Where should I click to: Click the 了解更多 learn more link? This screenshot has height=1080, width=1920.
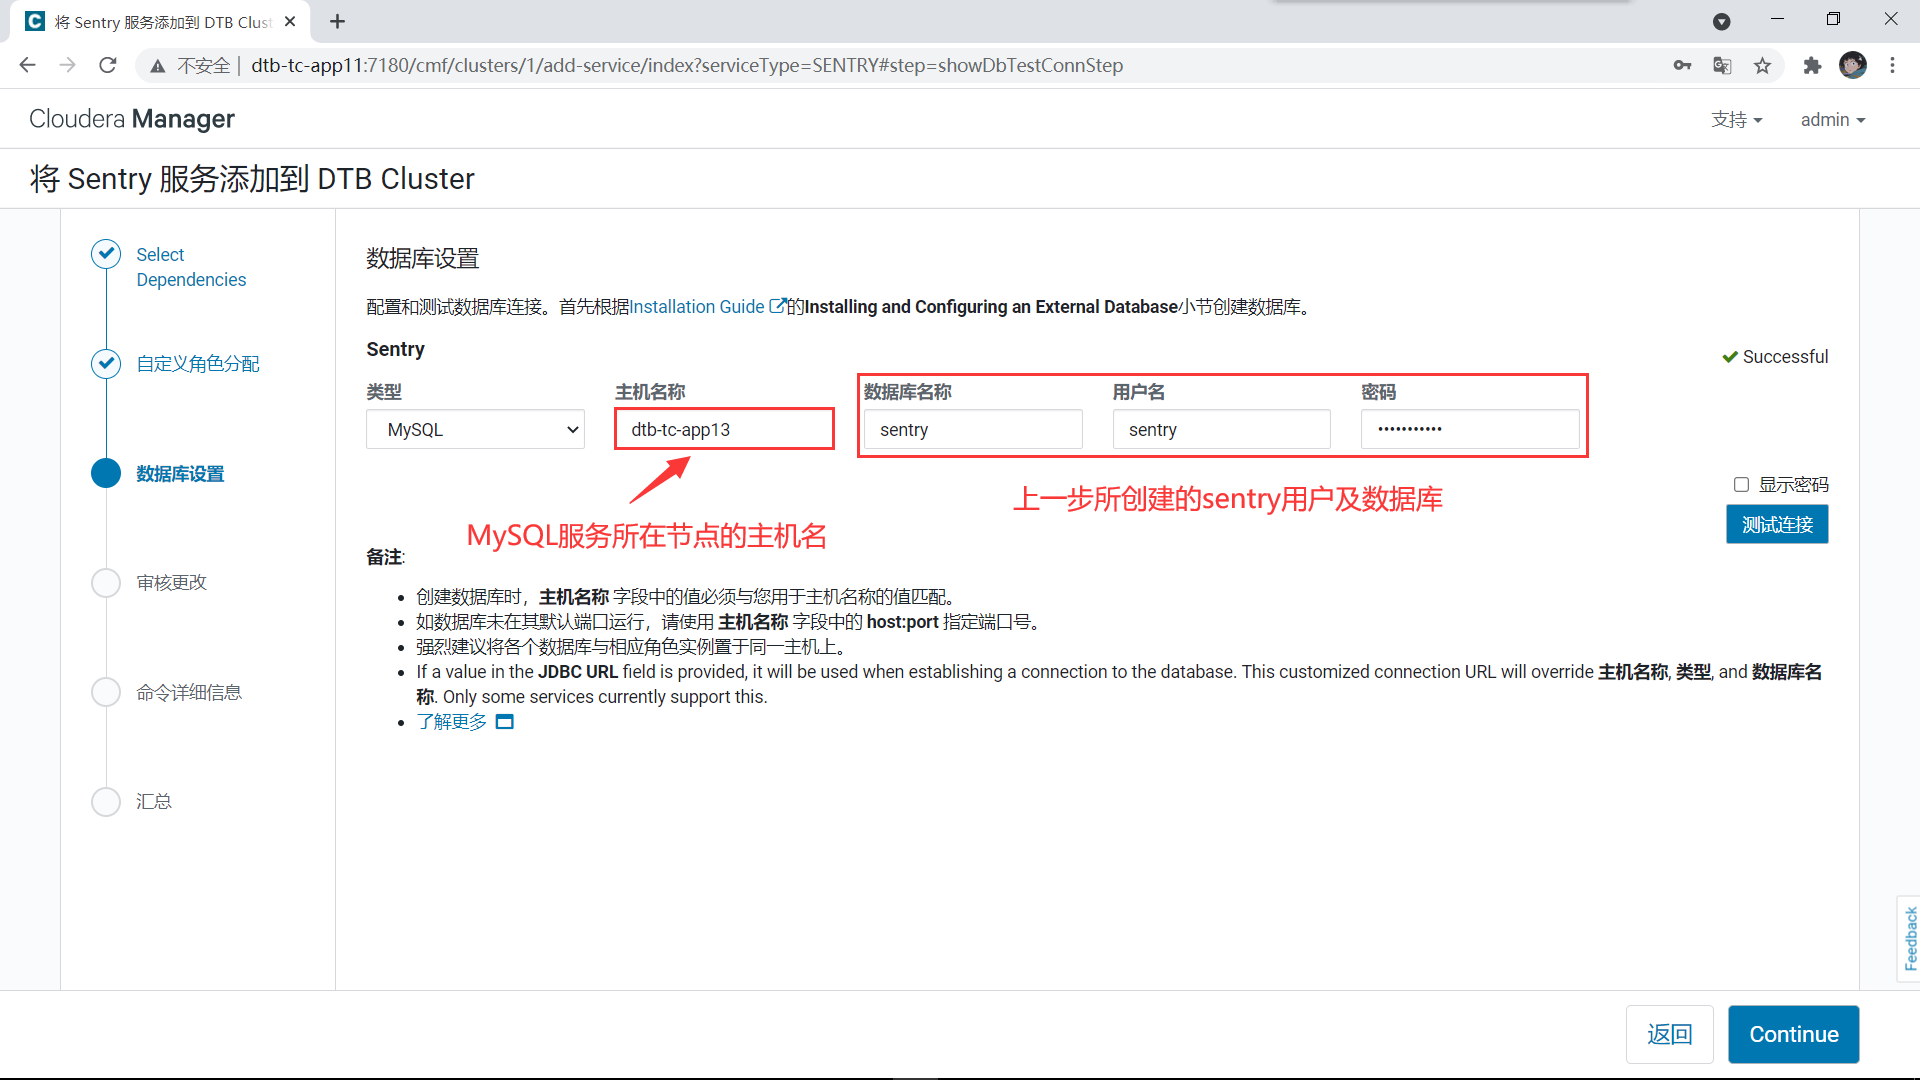452,722
